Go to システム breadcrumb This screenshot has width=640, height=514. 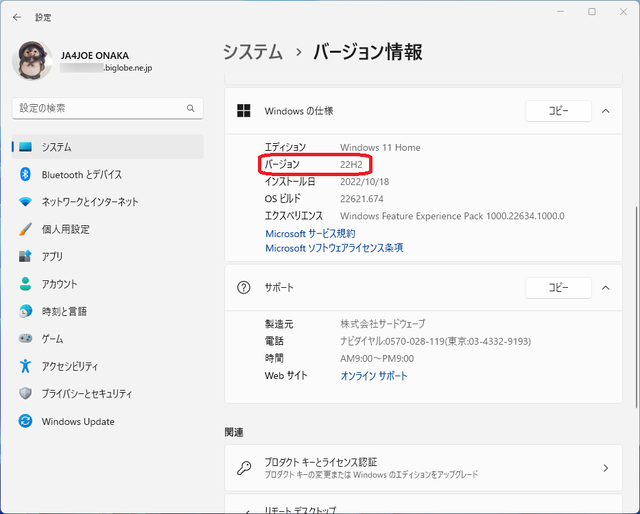coord(253,52)
